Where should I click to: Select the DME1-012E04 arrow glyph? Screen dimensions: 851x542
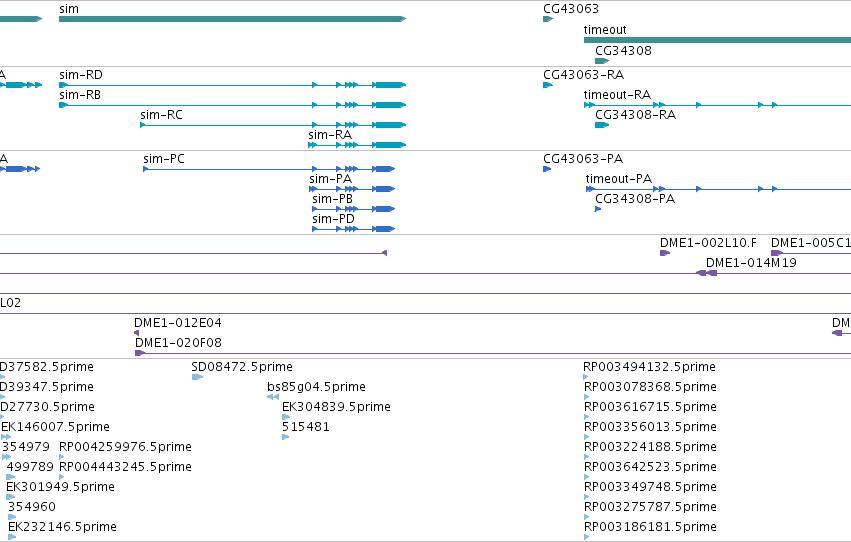pyautogui.click(x=136, y=333)
